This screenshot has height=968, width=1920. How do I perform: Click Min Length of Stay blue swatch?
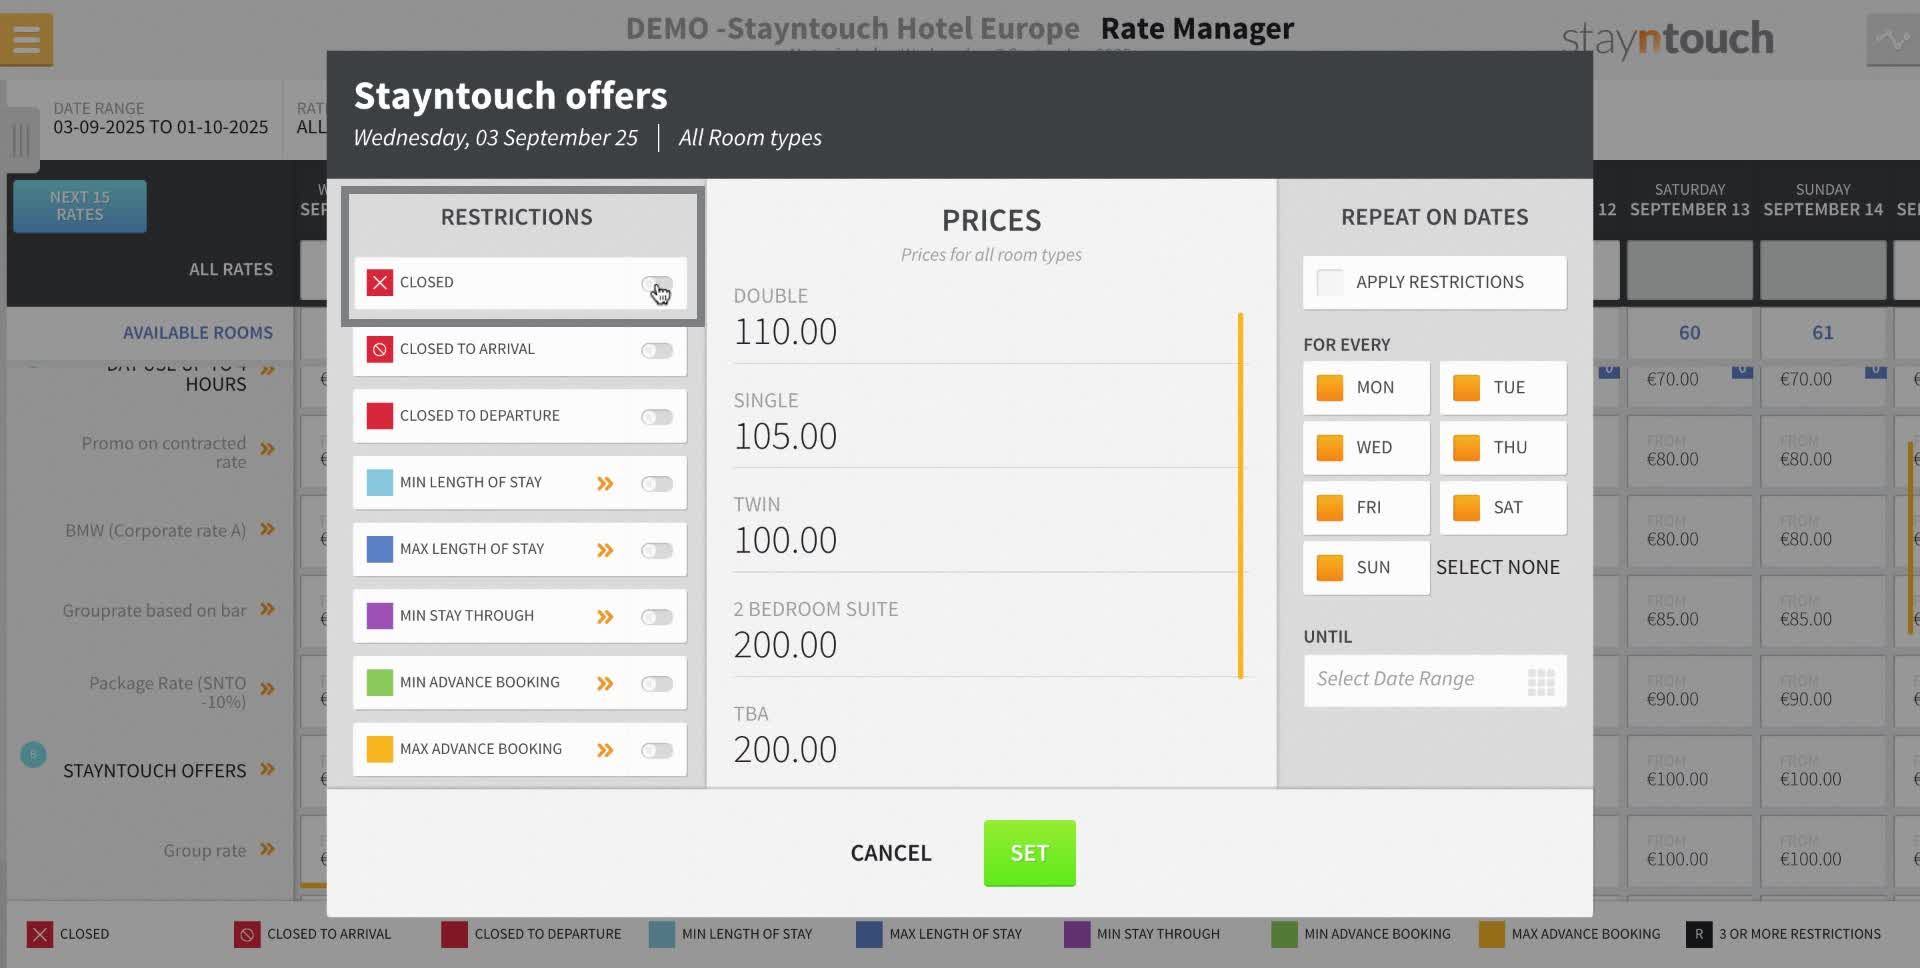point(380,483)
